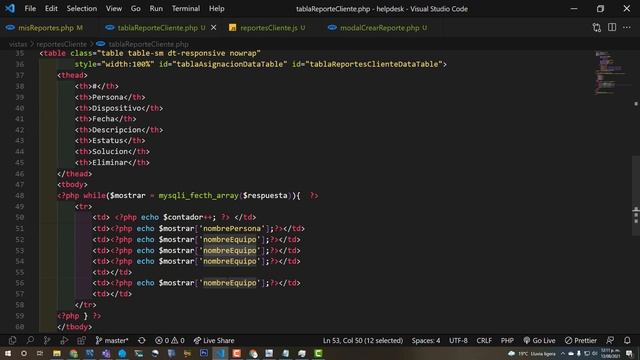Open the Windows Action Center icon
The width and height of the screenshot is (640, 360).
[629, 353]
